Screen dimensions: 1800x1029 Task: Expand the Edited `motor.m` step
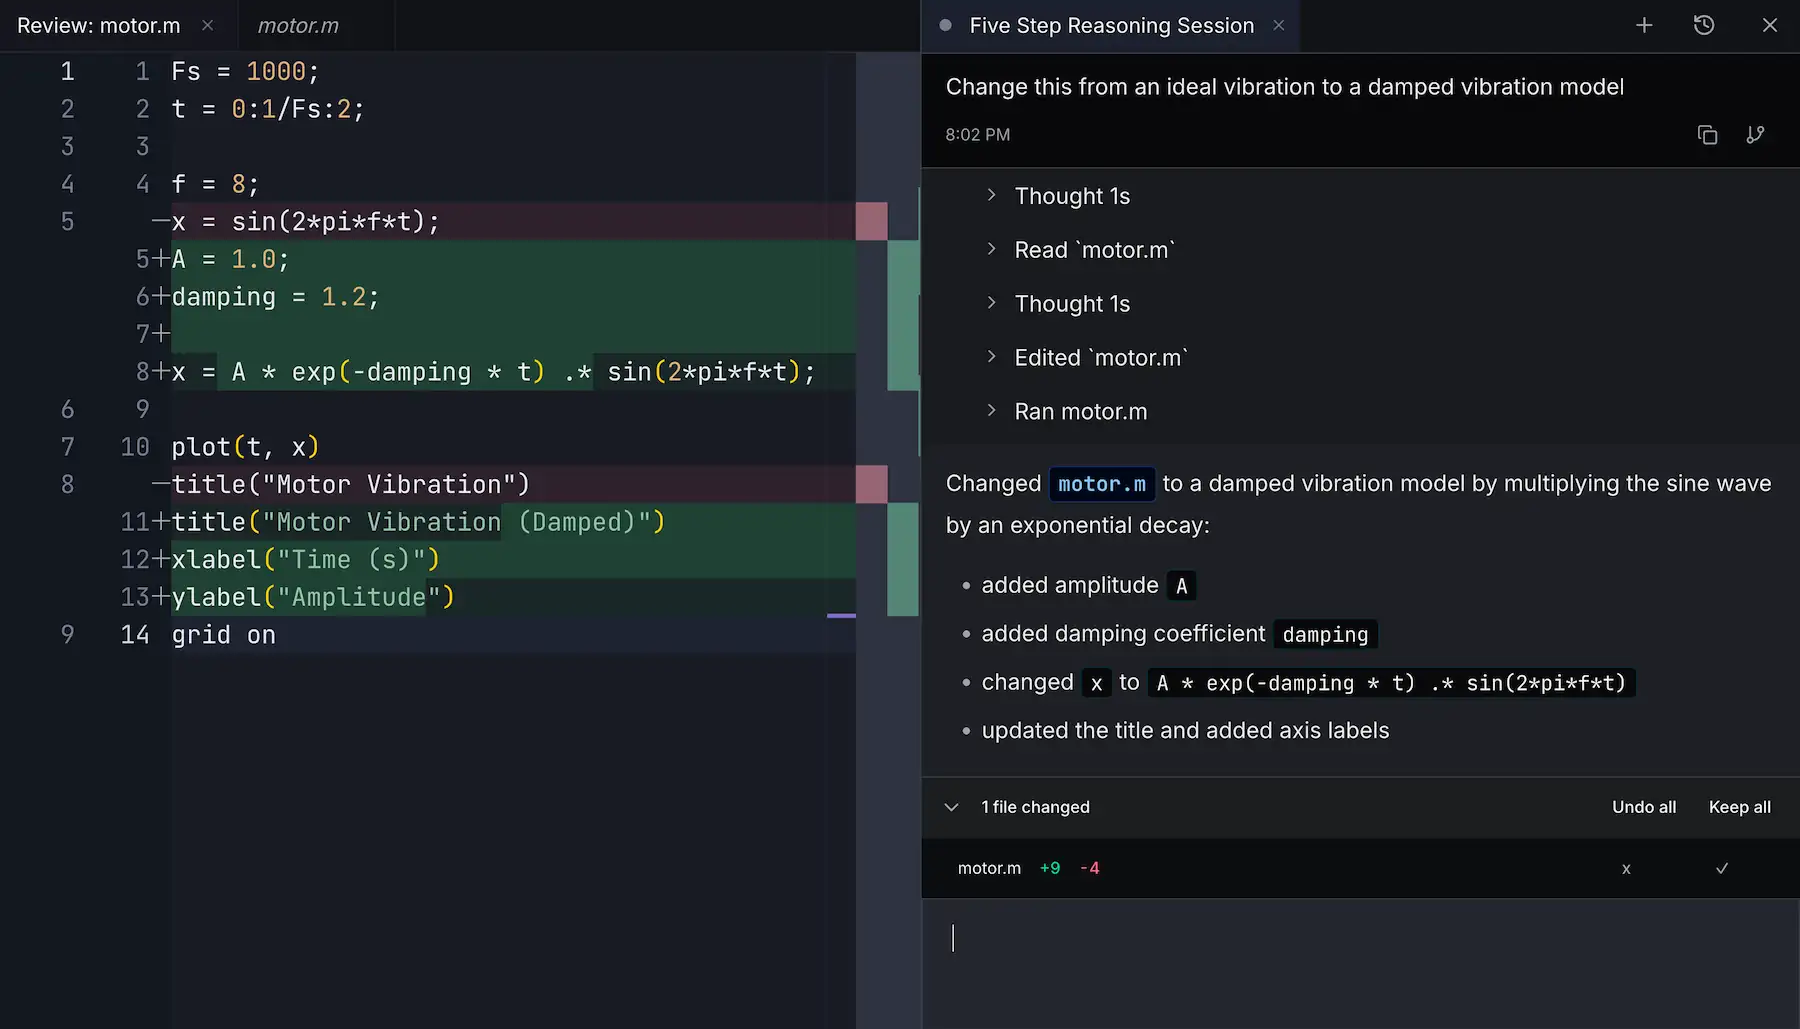pyautogui.click(x=1087, y=358)
